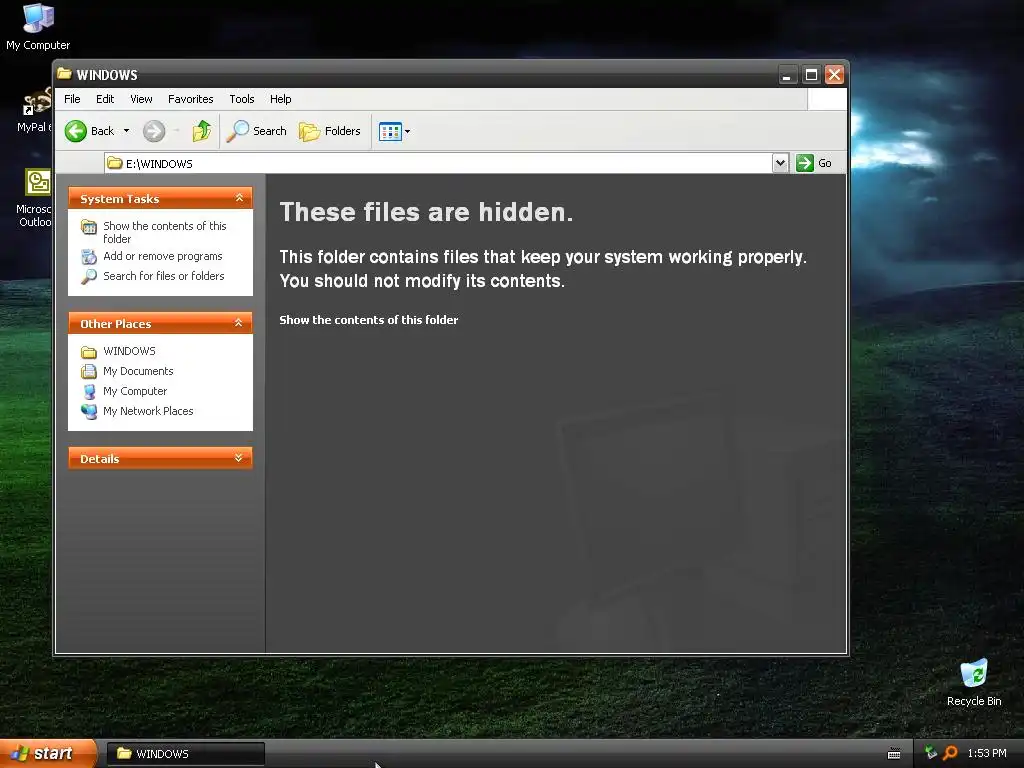
Task: Open the Search pane from toolbar
Action: click(257, 131)
